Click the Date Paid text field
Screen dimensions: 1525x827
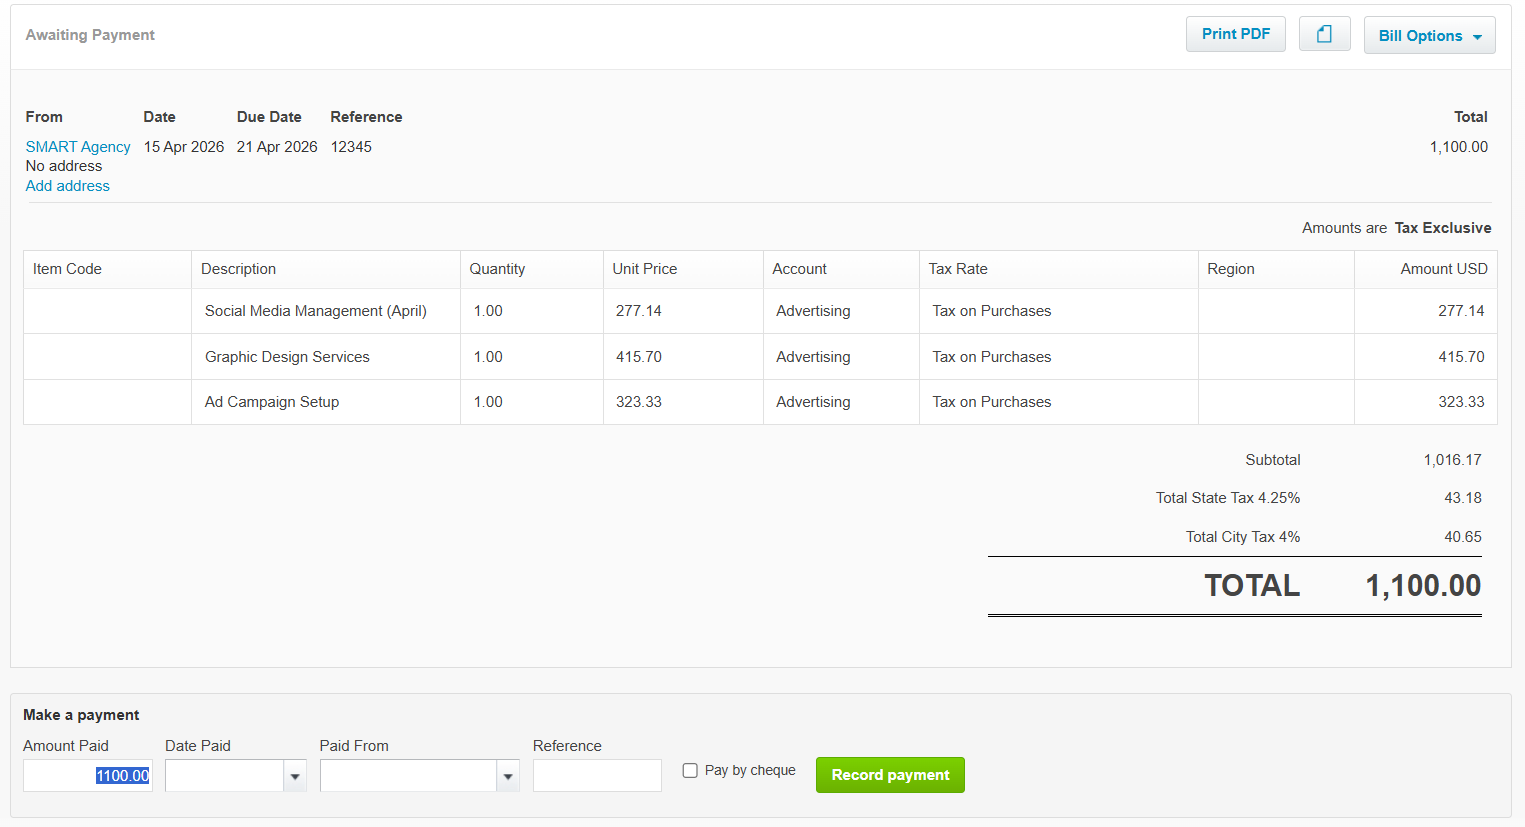pyautogui.click(x=225, y=776)
